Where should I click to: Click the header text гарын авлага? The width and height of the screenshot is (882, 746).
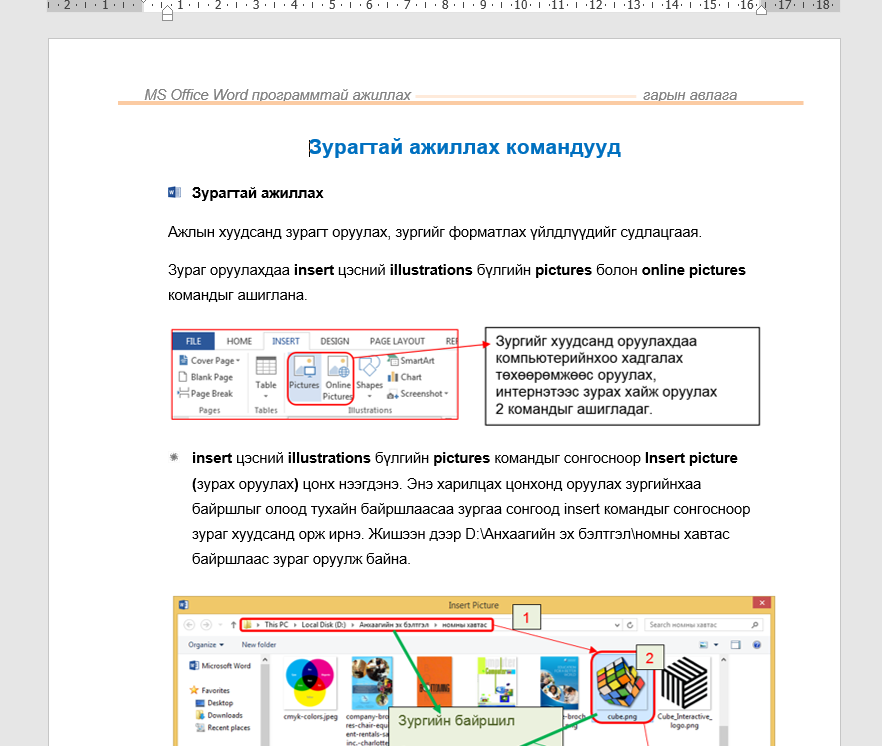pyautogui.click(x=690, y=95)
